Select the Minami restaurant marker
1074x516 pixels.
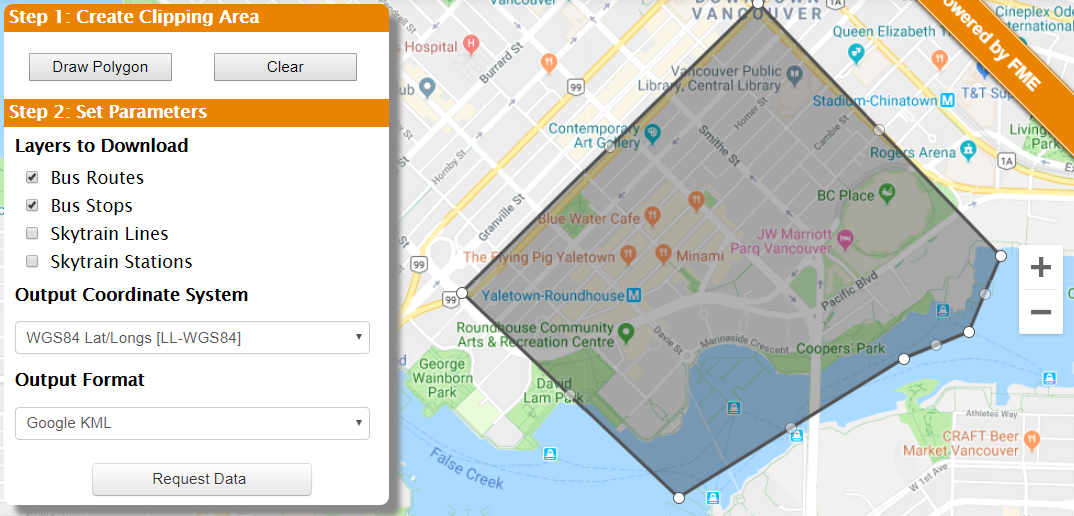tap(662, 254)
